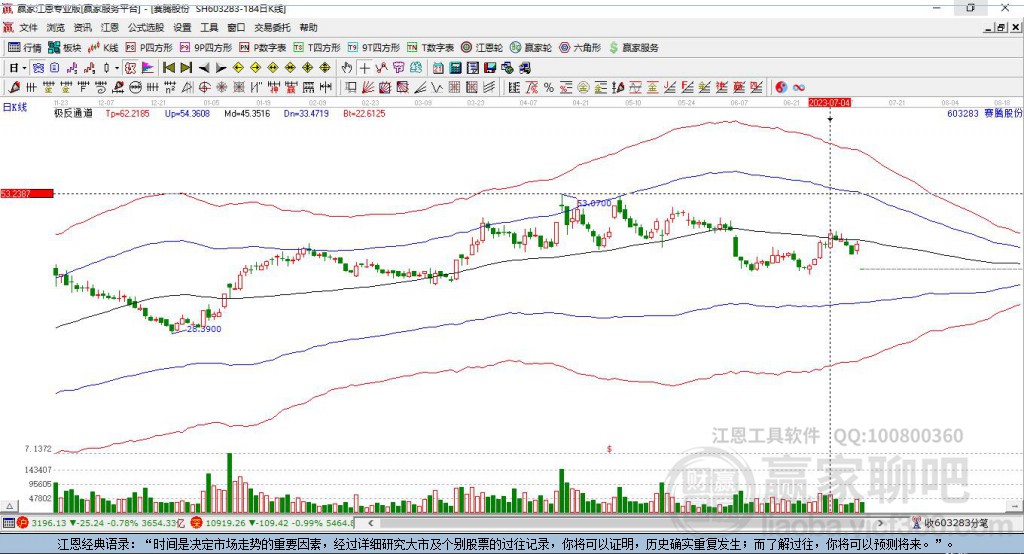Click the 赢家服务 dollar sign icon
The image size is (1024, 554).
coord(613,47)
